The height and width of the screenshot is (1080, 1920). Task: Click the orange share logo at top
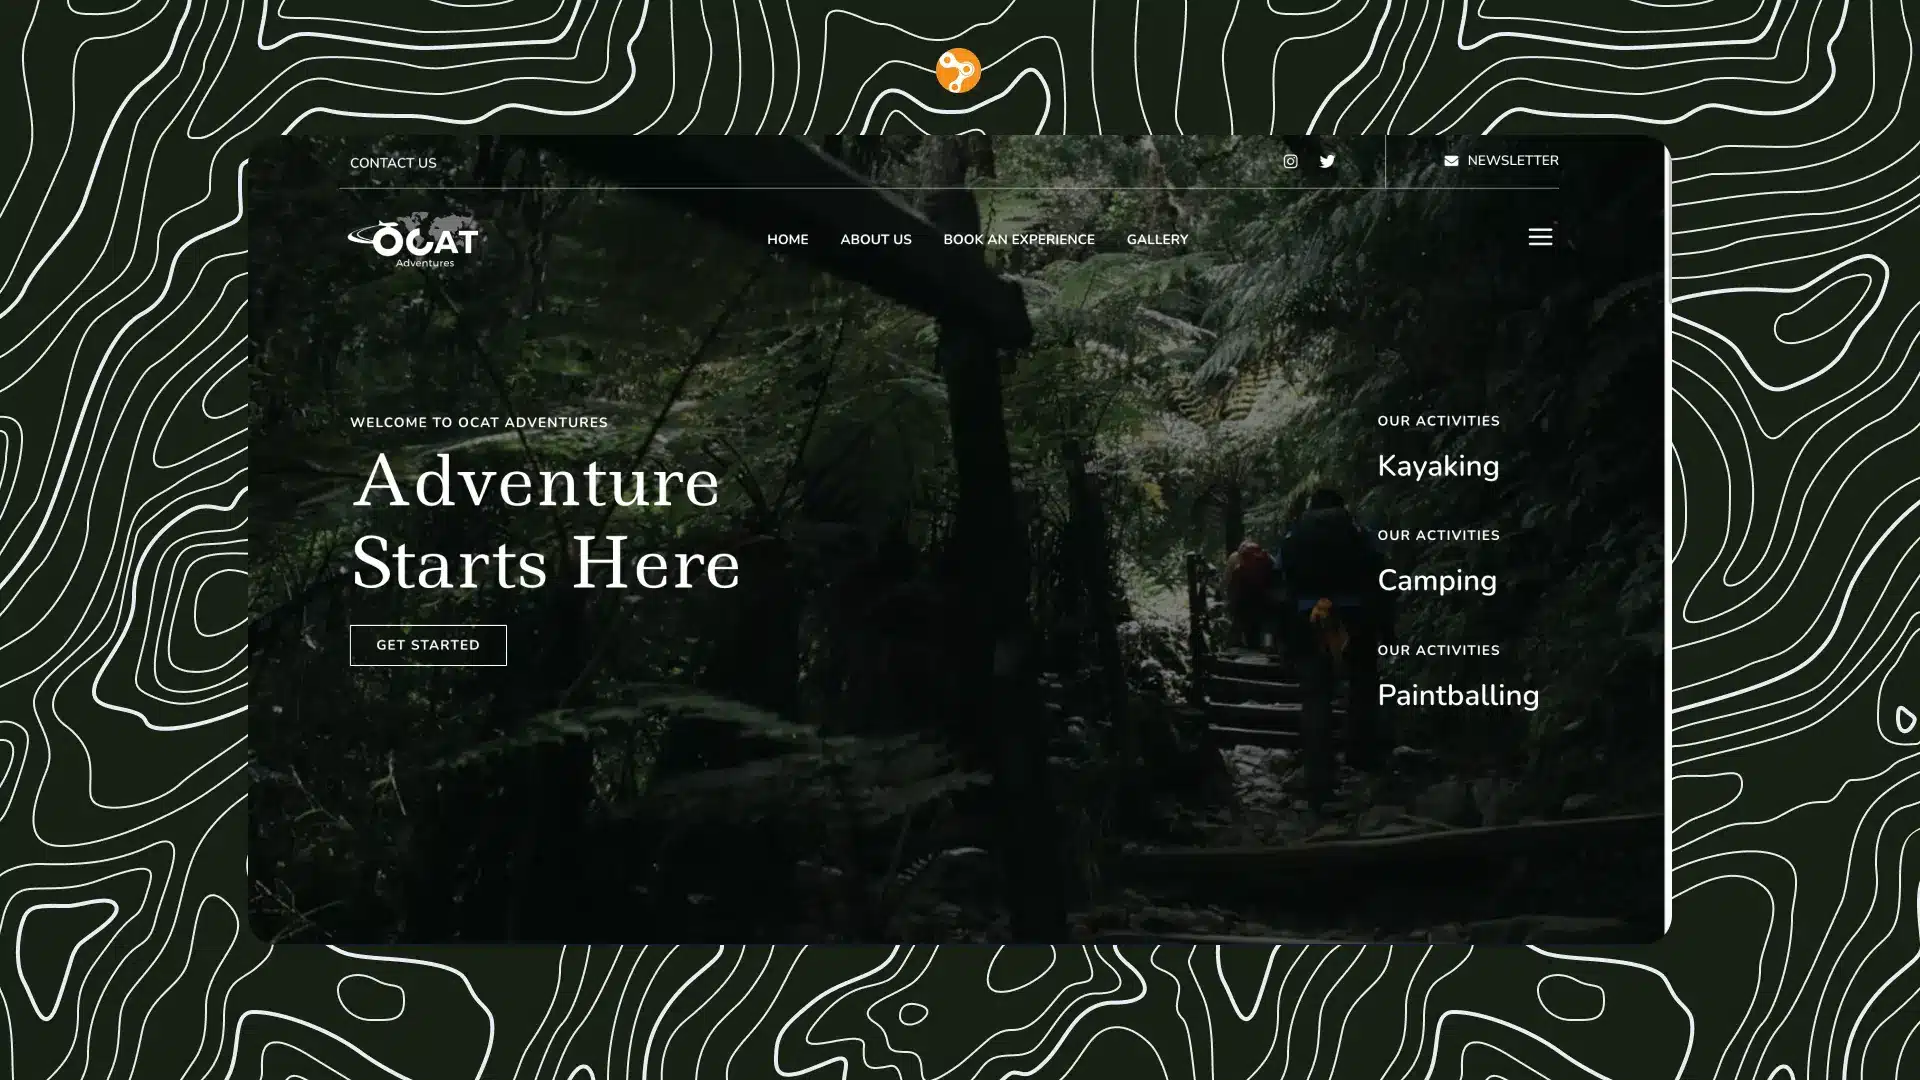[x=958, y=70]
